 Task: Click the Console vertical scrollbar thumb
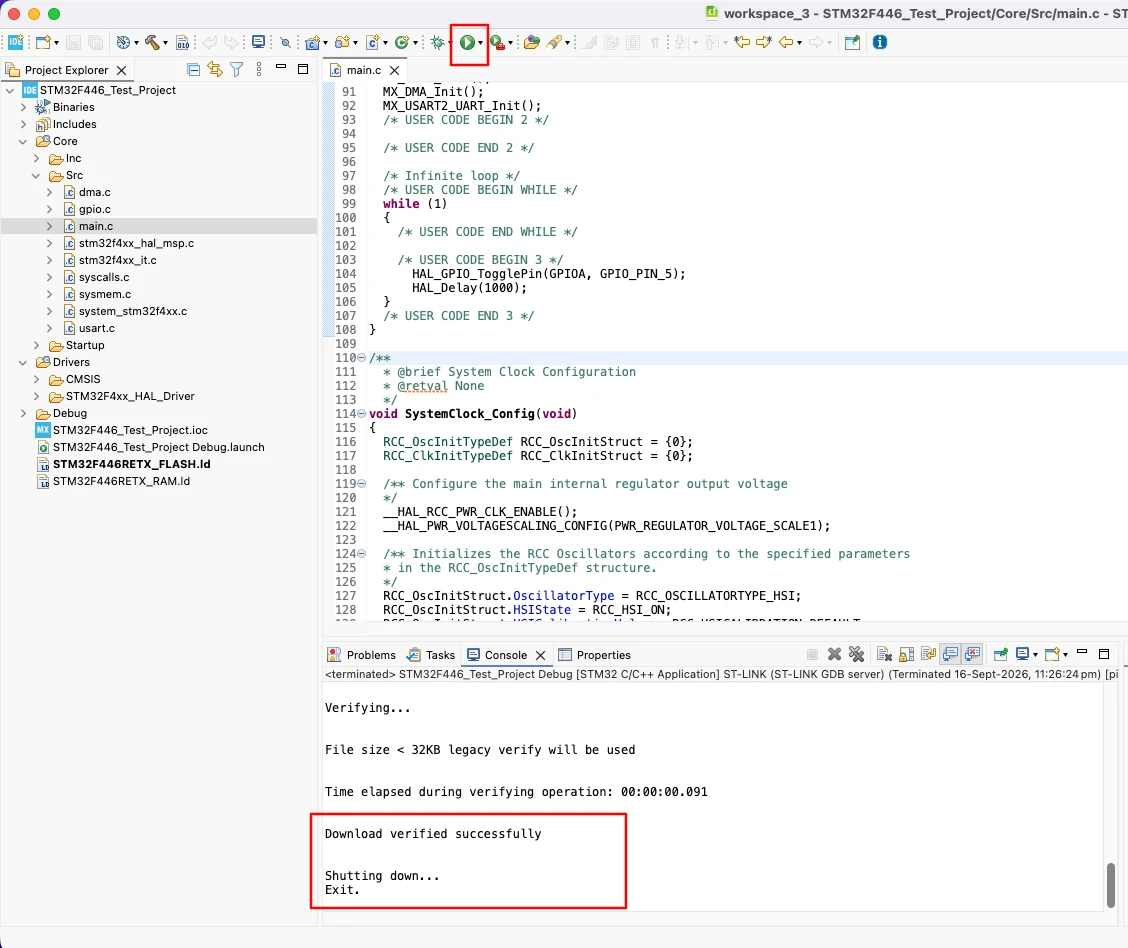pyautogui.click(x=1111, y=885)
